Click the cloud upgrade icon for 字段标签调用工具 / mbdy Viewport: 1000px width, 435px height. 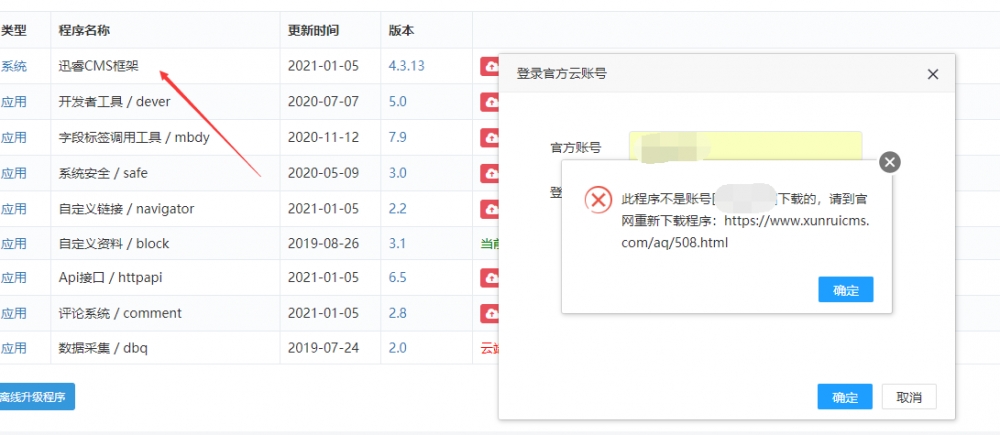[x=490, y=137]
